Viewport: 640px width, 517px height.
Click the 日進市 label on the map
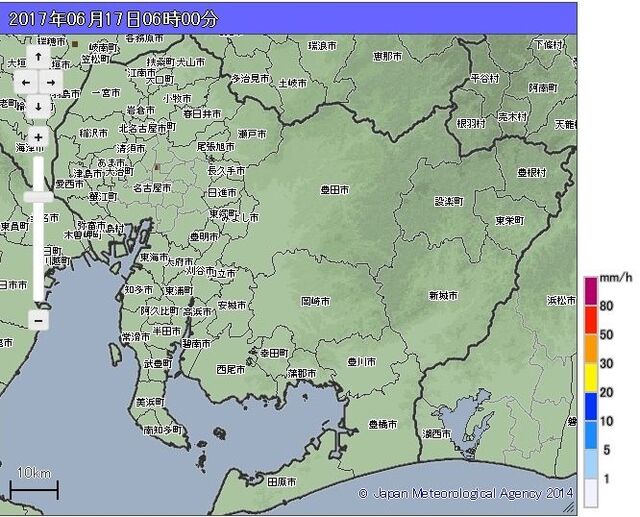tap(222, 193)
